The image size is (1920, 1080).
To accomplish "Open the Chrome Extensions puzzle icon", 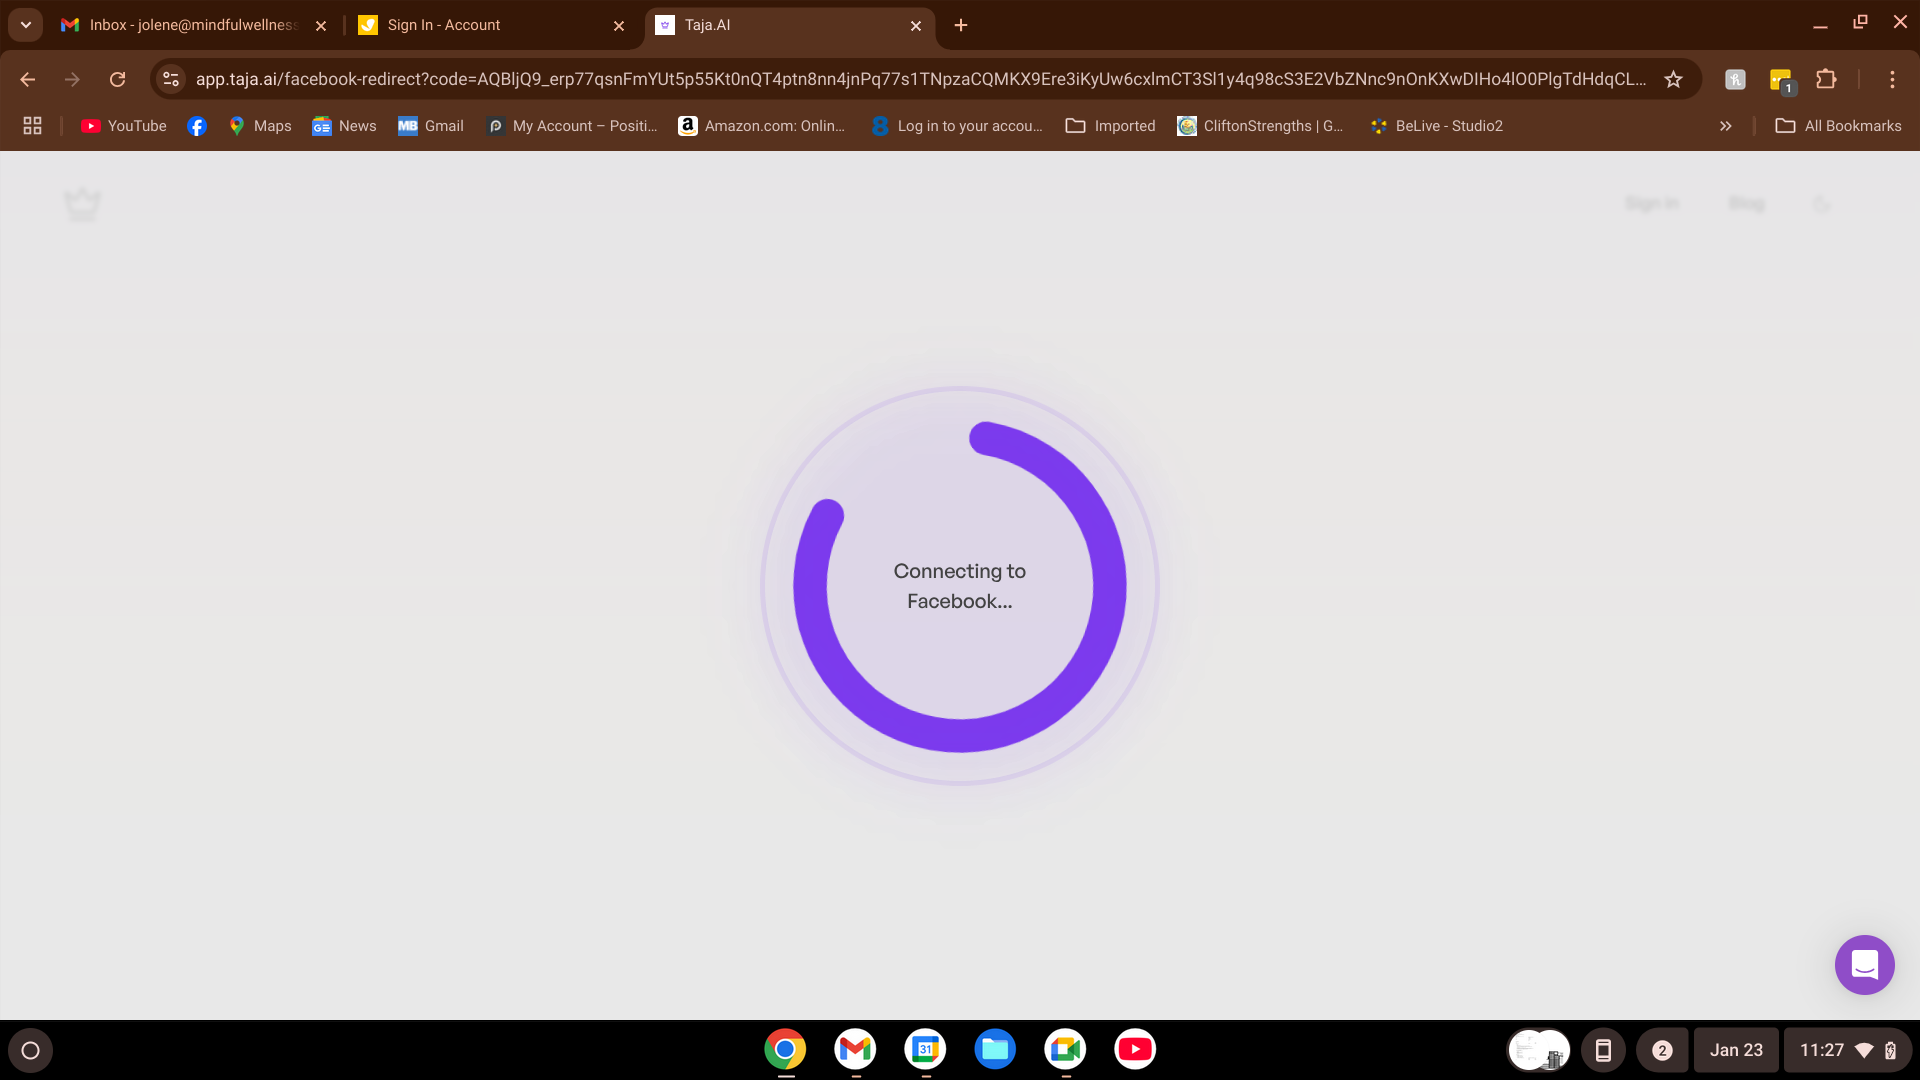I will click(1826, 79).
